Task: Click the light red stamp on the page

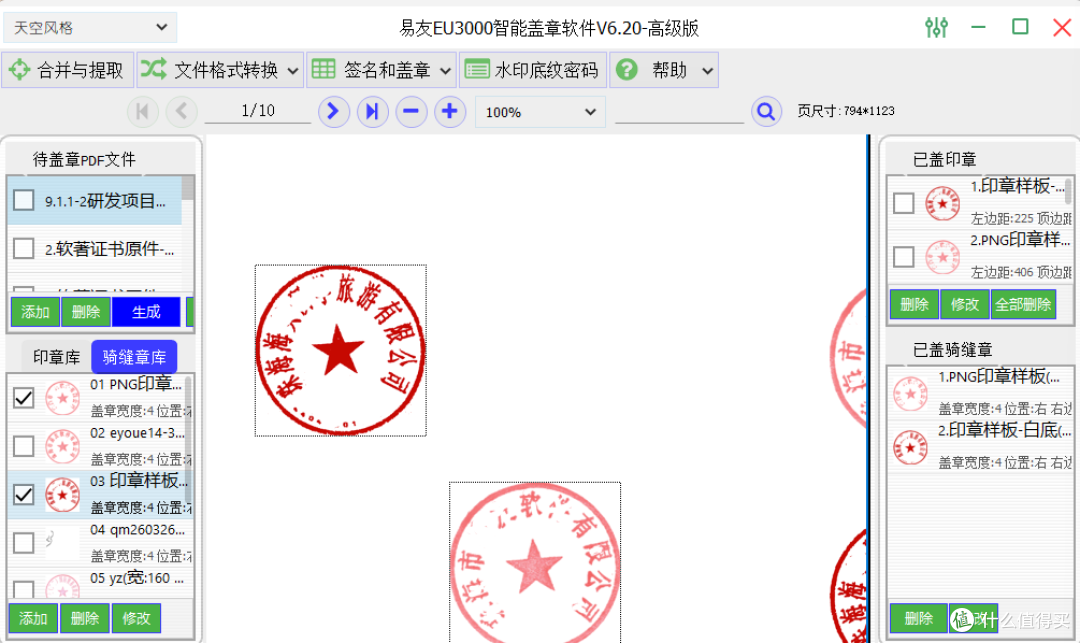Action: [x=534, y=563]
